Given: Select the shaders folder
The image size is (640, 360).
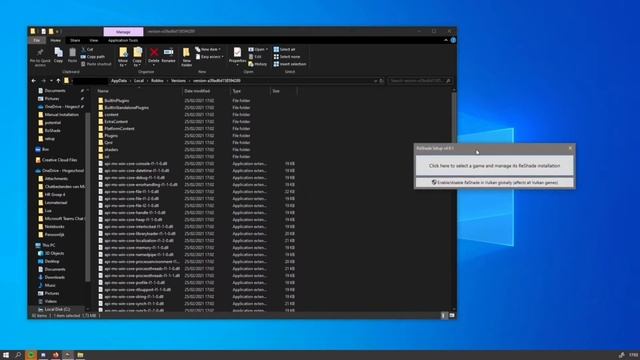Looking at the screenshot, I should tap(111, 149).
